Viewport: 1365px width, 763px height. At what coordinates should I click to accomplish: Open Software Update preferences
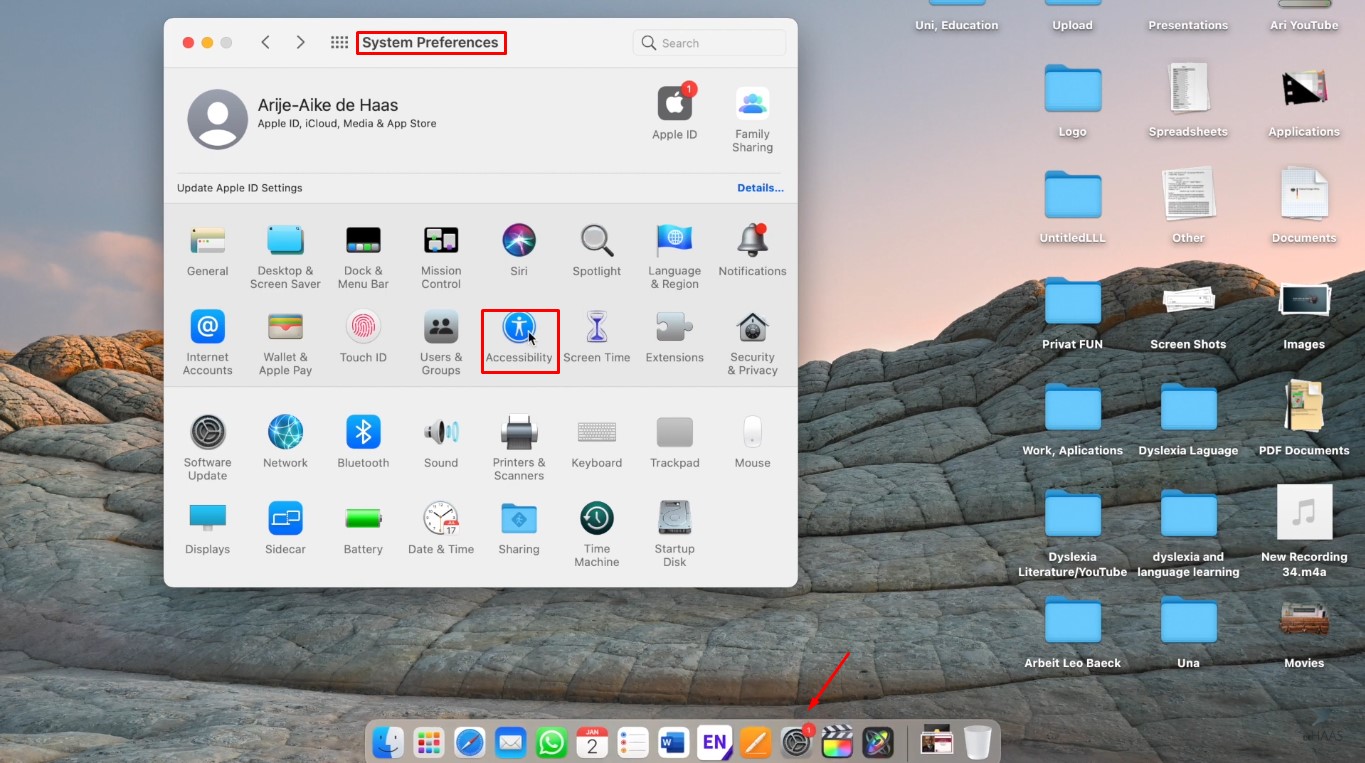[207, 434]
